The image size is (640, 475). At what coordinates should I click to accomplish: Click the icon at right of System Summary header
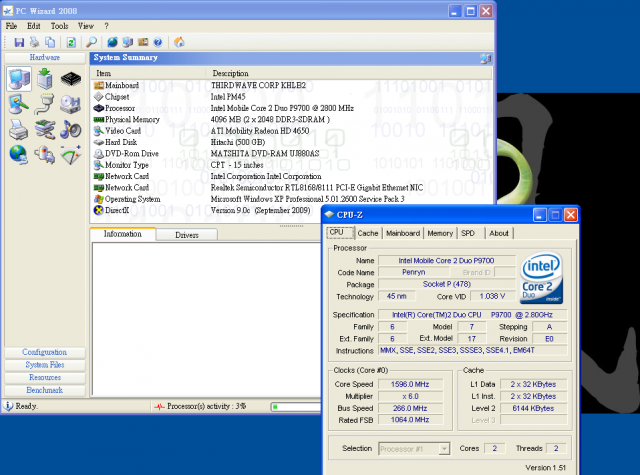point(485,58)
